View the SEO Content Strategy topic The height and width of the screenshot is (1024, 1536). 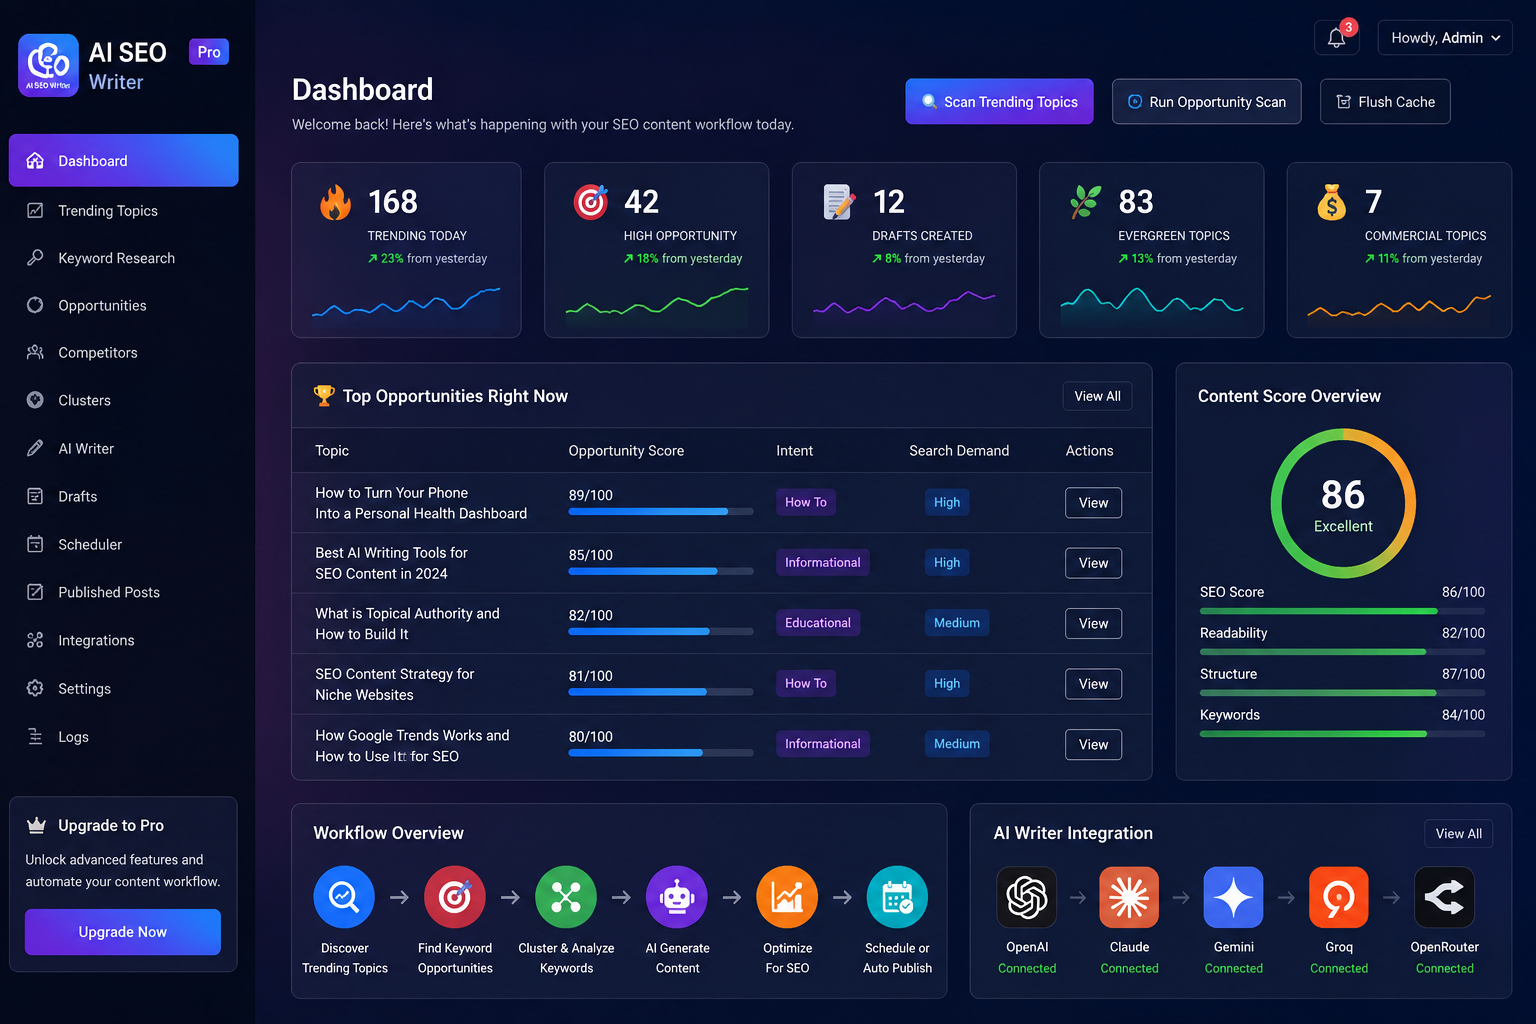1093,684
